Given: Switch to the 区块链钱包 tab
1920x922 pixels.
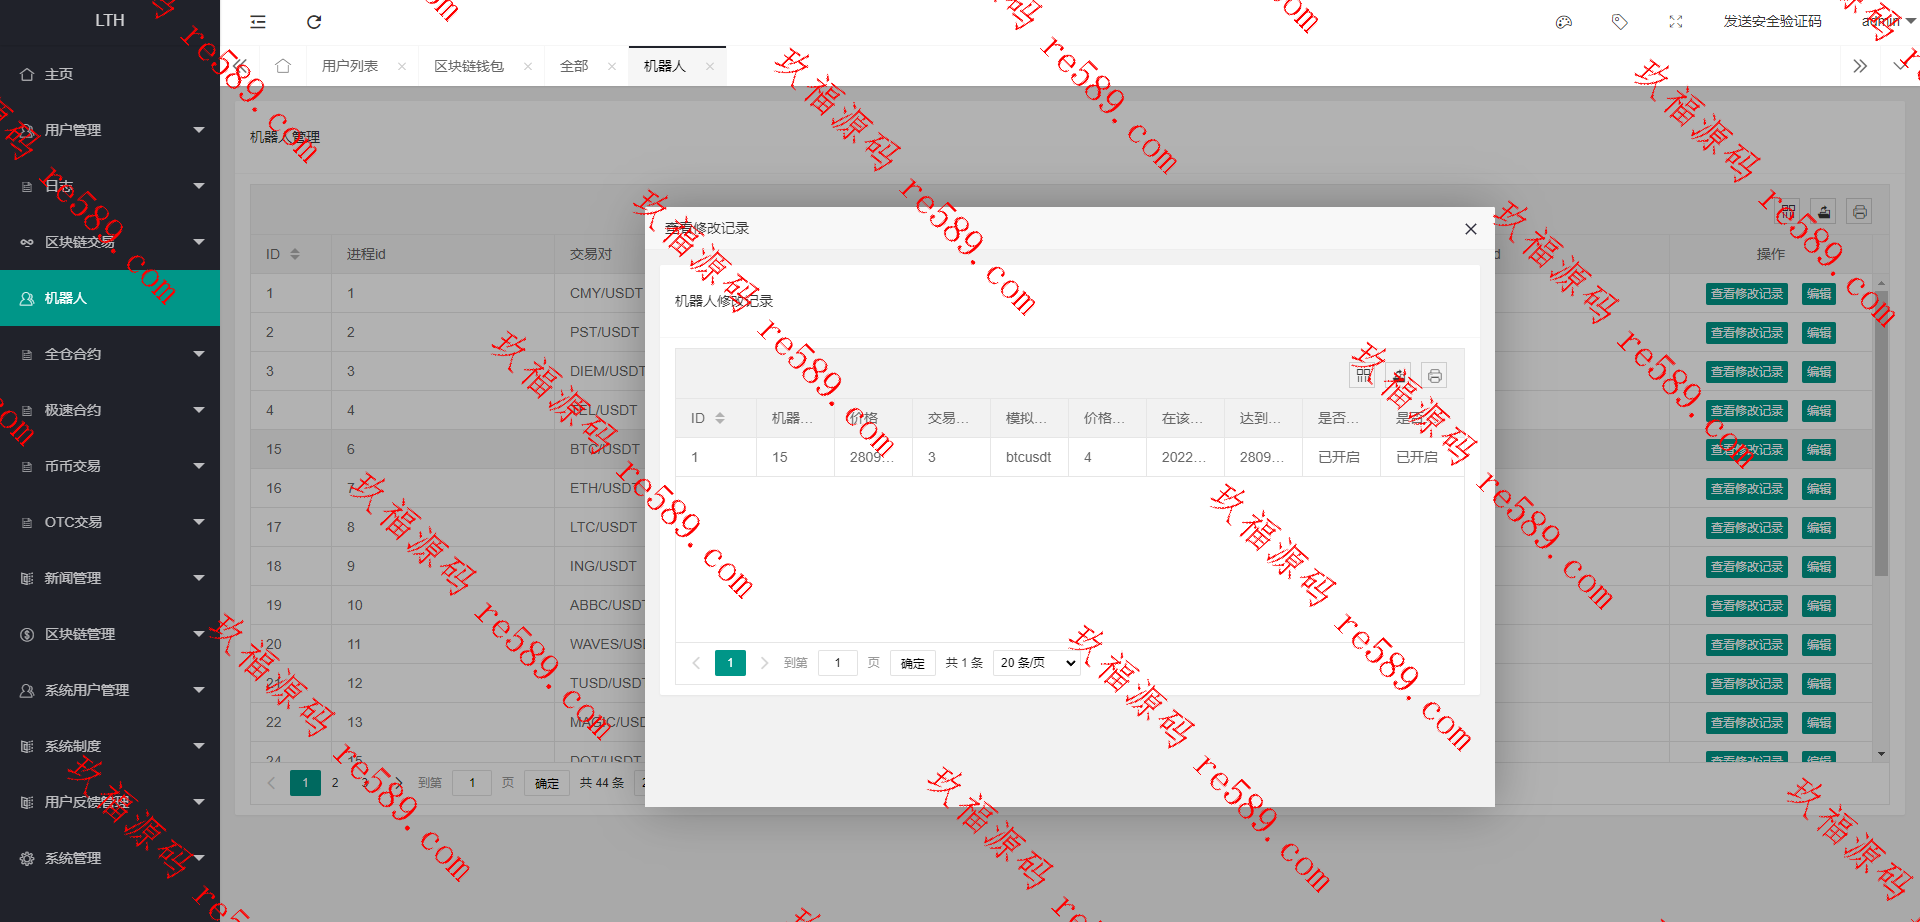Looking at the screenshot, I should pyautogui.click(x=469, y=66).
